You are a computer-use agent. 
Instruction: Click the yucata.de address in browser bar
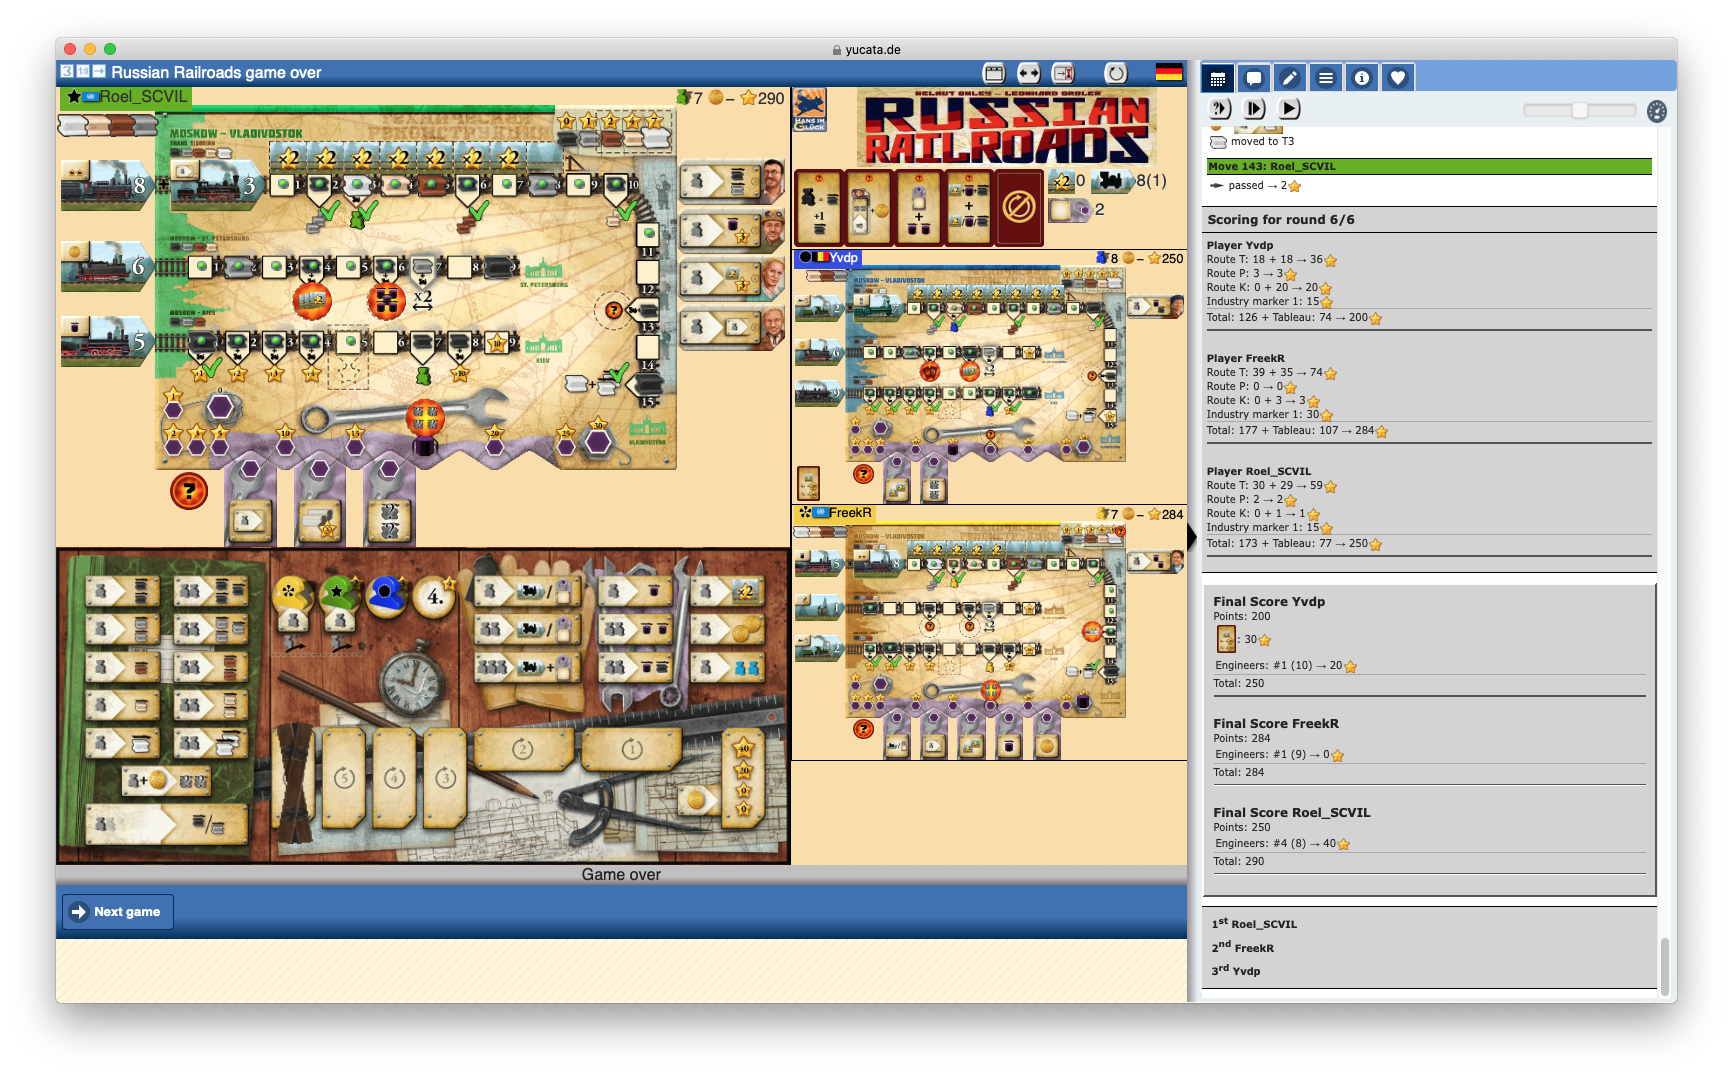(x=872, y=50)
